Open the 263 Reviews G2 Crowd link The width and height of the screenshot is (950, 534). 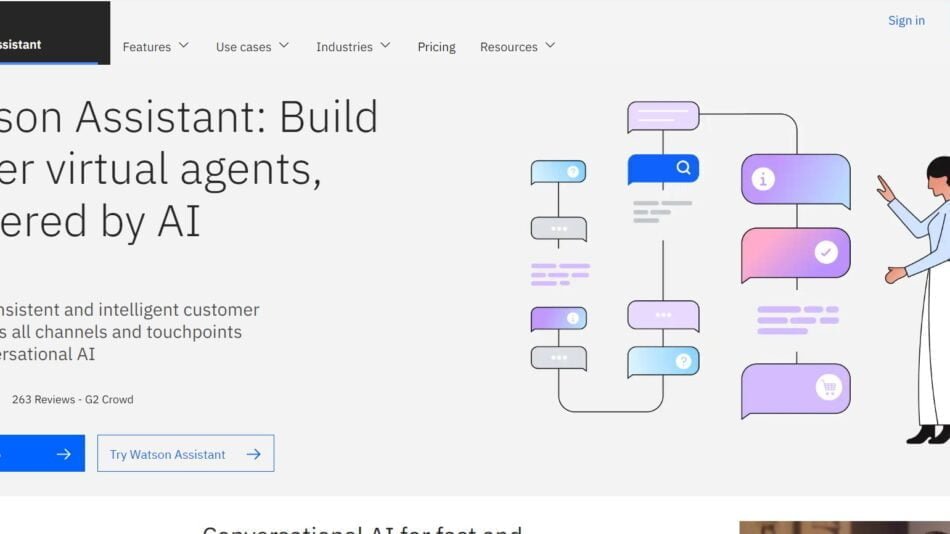pyautogui.click(x=72, y=399)
